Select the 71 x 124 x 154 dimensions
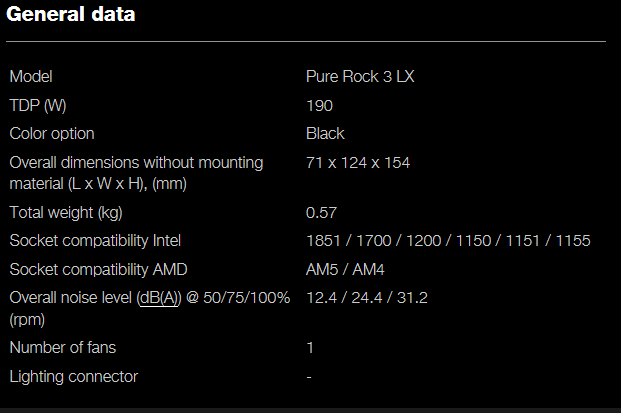This screenshot has width=621, height=413. pyautogui.click(x=358, y=163)
